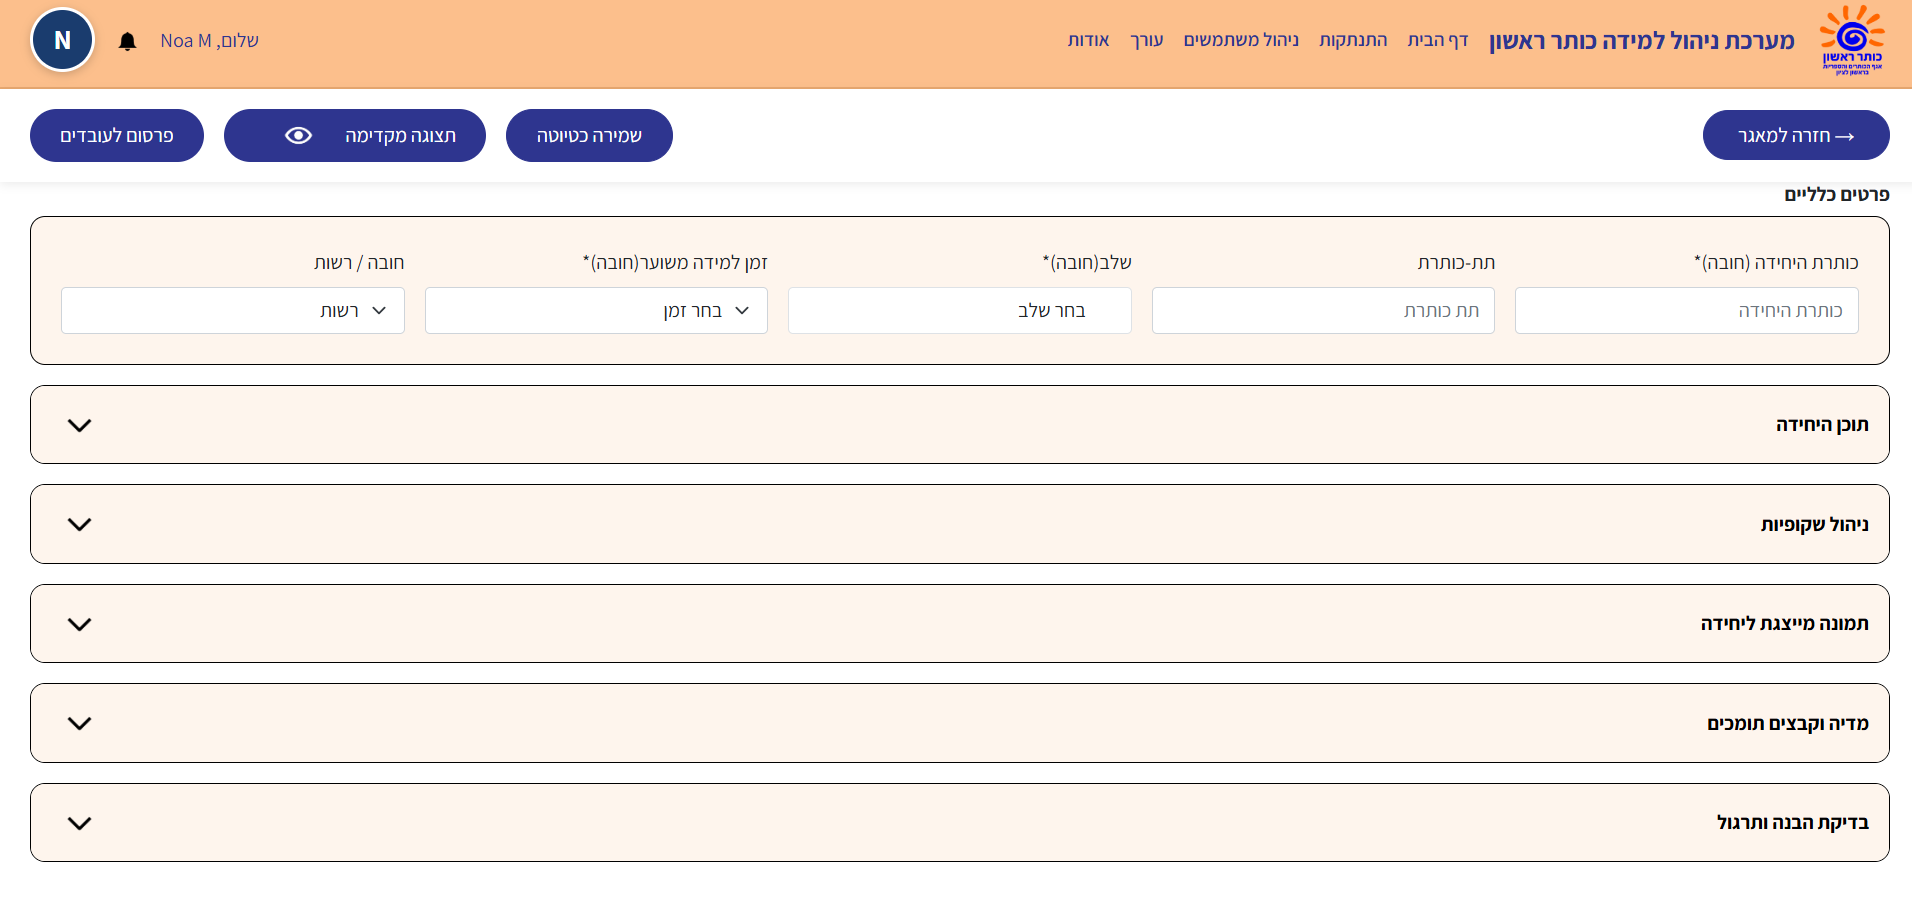Image resolution: width=1912 pixels, height=922 pixels.
Task: Open the user avatar N menu
Action: point(62,40)
